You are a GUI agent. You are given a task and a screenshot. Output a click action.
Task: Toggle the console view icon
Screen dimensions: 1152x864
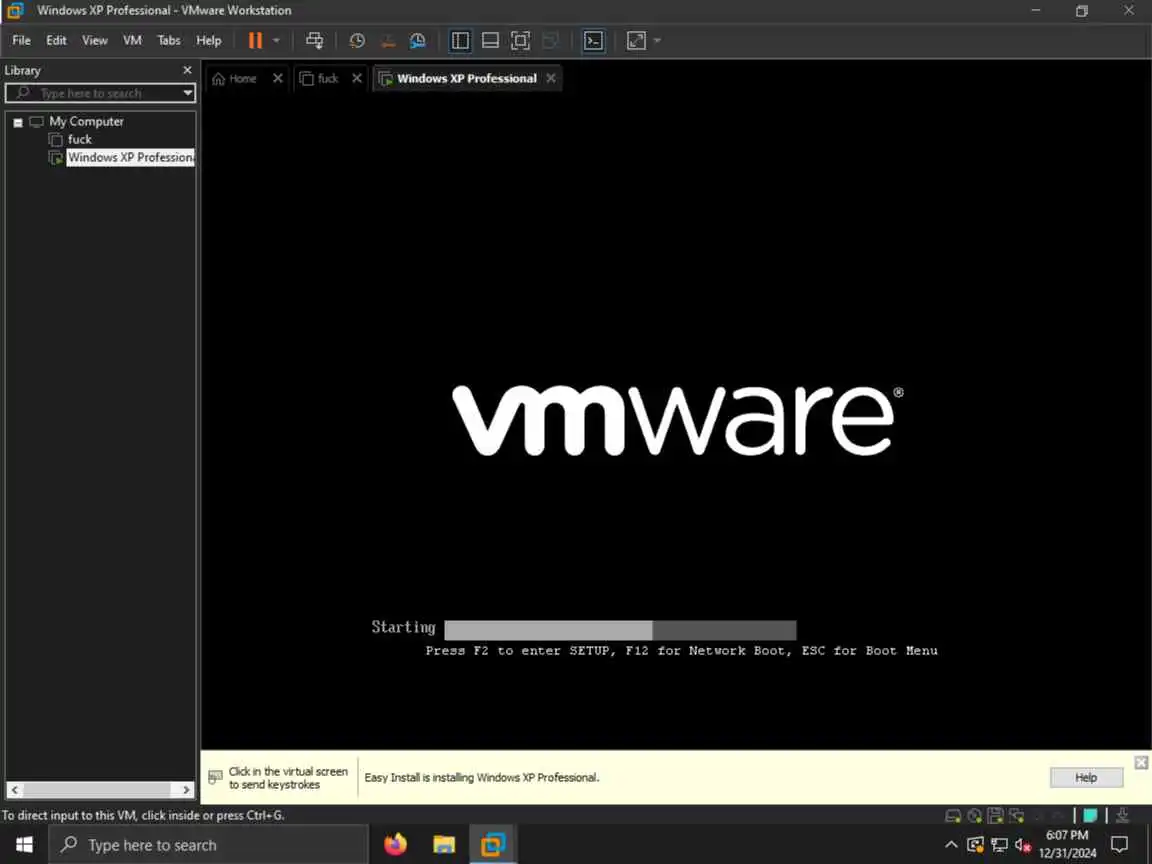click(x=594, y=40)
